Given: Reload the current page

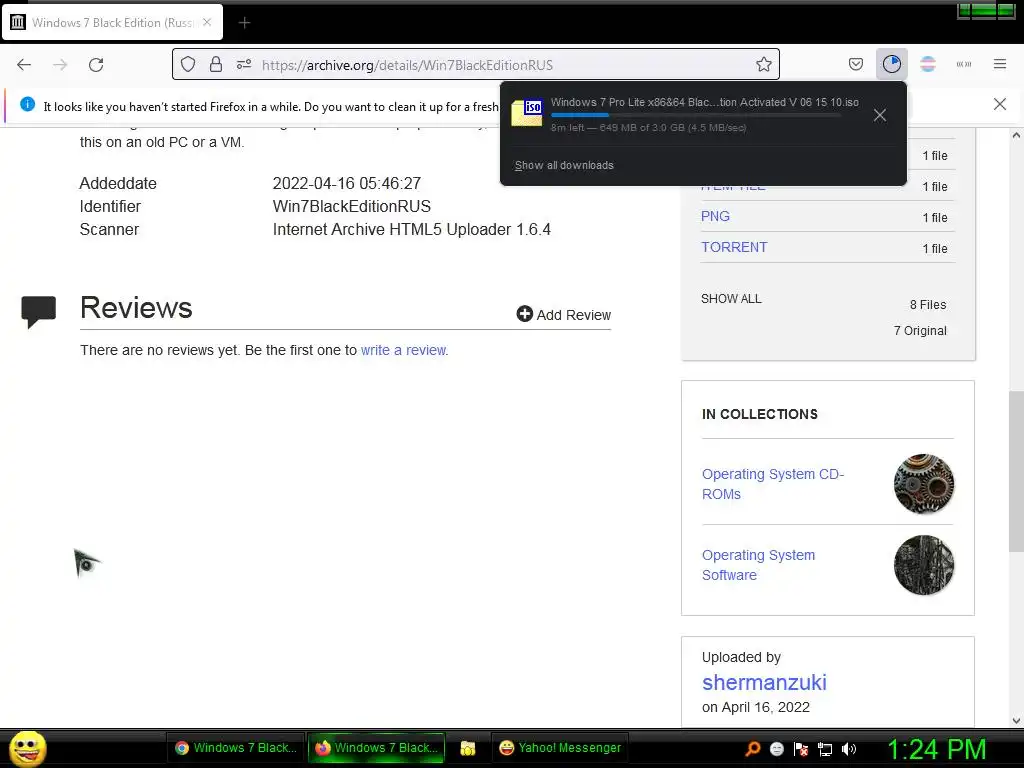Looking at the screenshot, I should 96,65.
